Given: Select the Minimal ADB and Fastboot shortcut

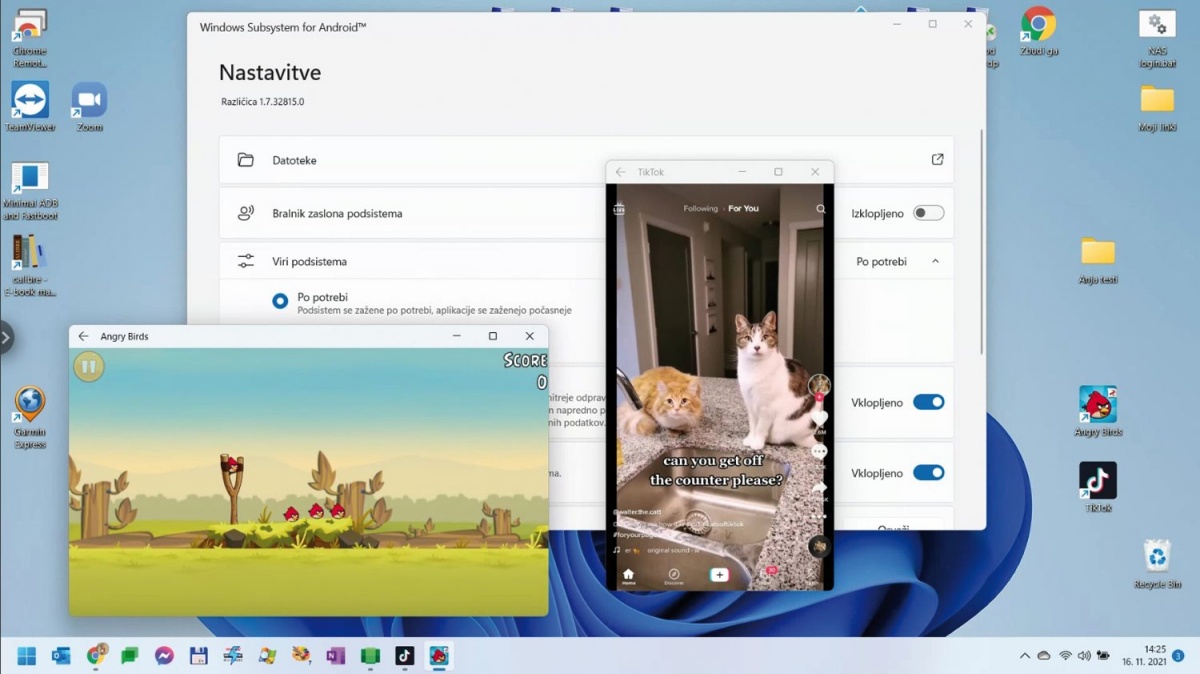Looking at the screenshot, I should [30, 191].
